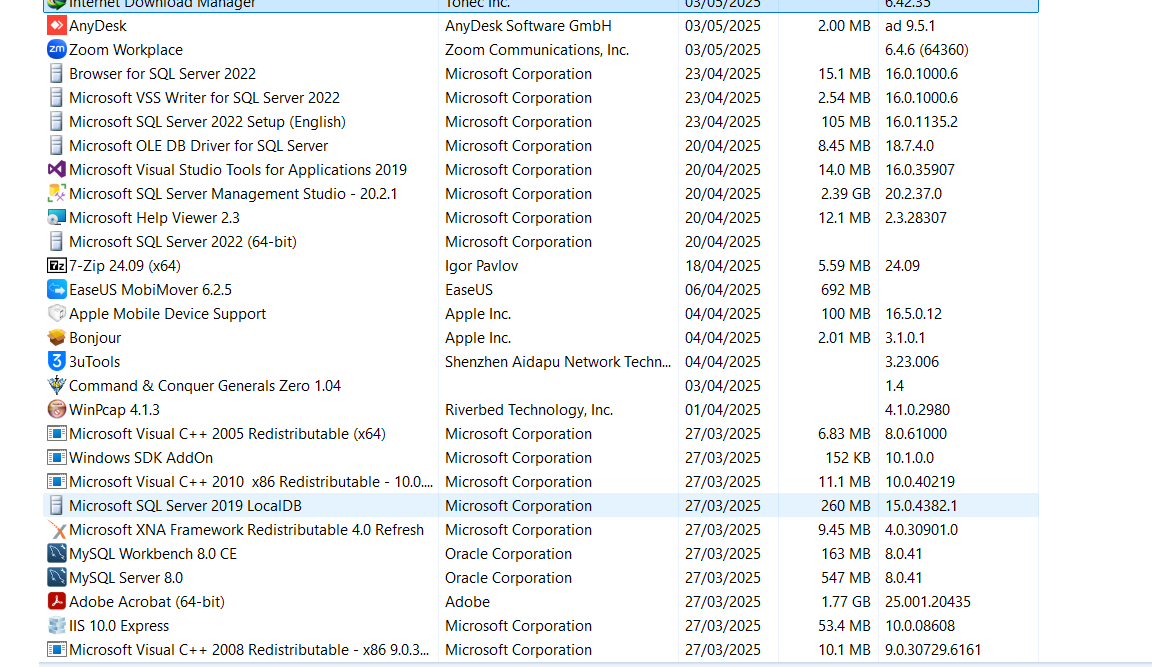Click the Adobe Acrobat (64-bit) icon

pyautogui.click(x=57, y=602)
